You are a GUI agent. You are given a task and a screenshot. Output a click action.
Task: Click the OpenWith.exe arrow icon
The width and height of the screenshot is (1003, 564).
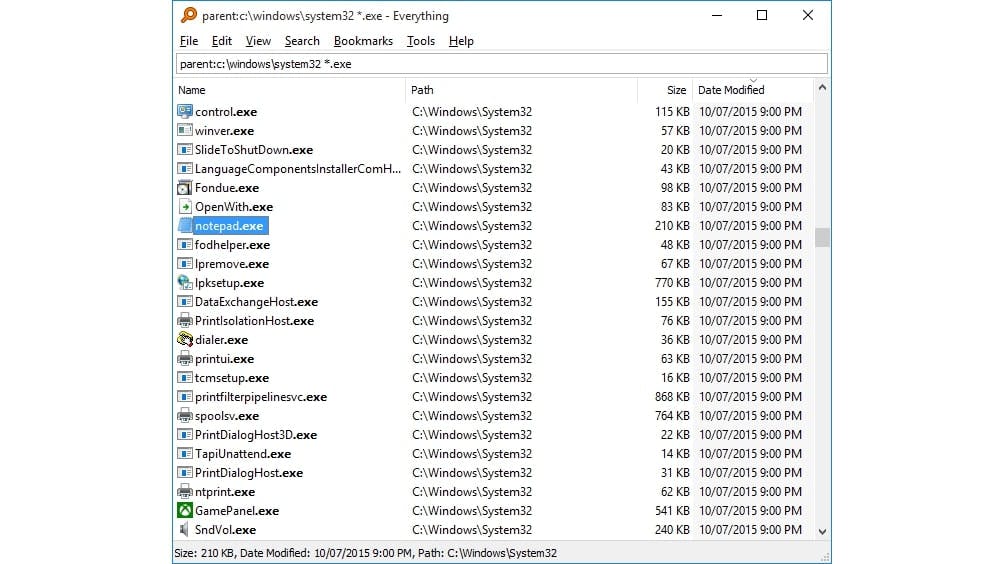point(185,207)
